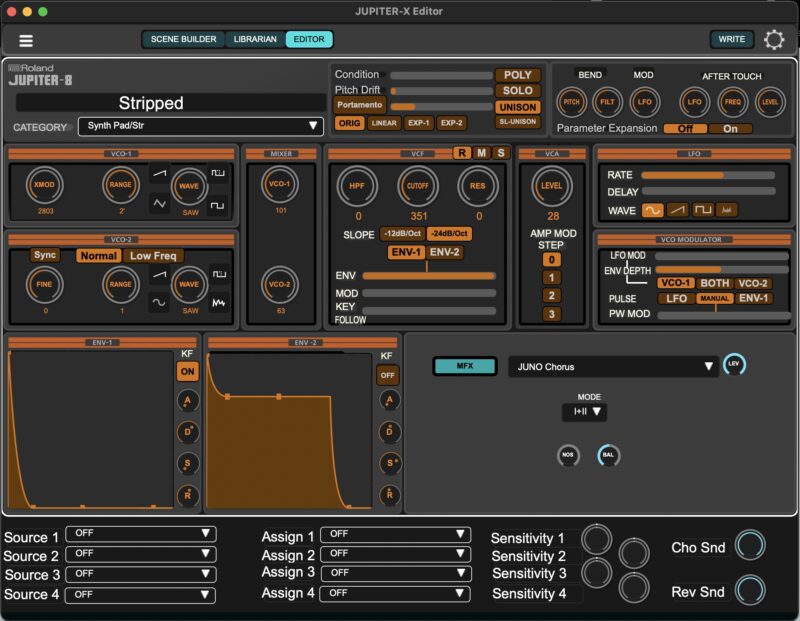Select VCO-1 sine waveform icon
The width and height of the screenshot is (800, 621).
(x=160, y=204)
